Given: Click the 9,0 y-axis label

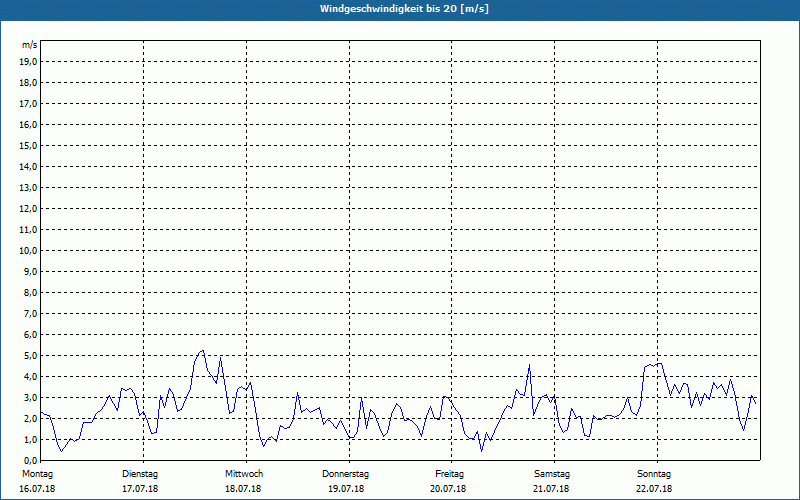Looking at the screenshot, I should click(31, 271).
